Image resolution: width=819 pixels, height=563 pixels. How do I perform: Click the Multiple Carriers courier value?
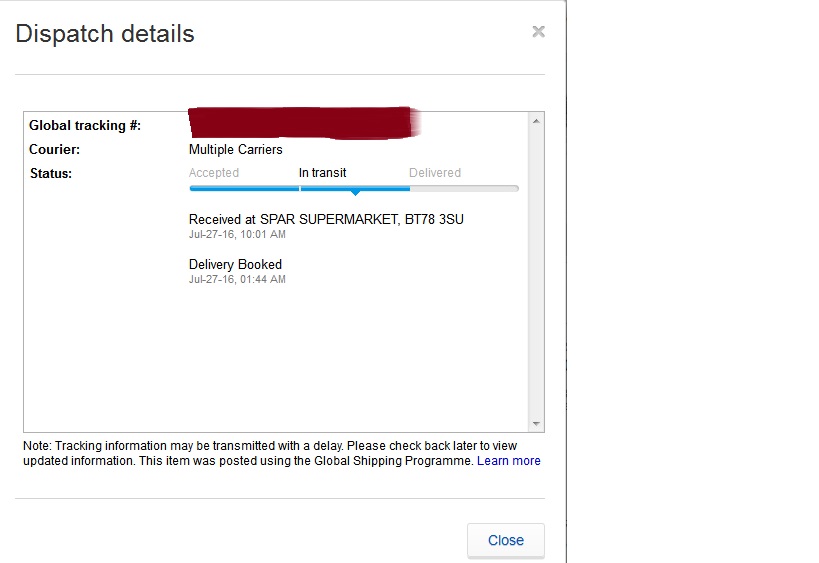pyautogui.click(x=235, y=149)
